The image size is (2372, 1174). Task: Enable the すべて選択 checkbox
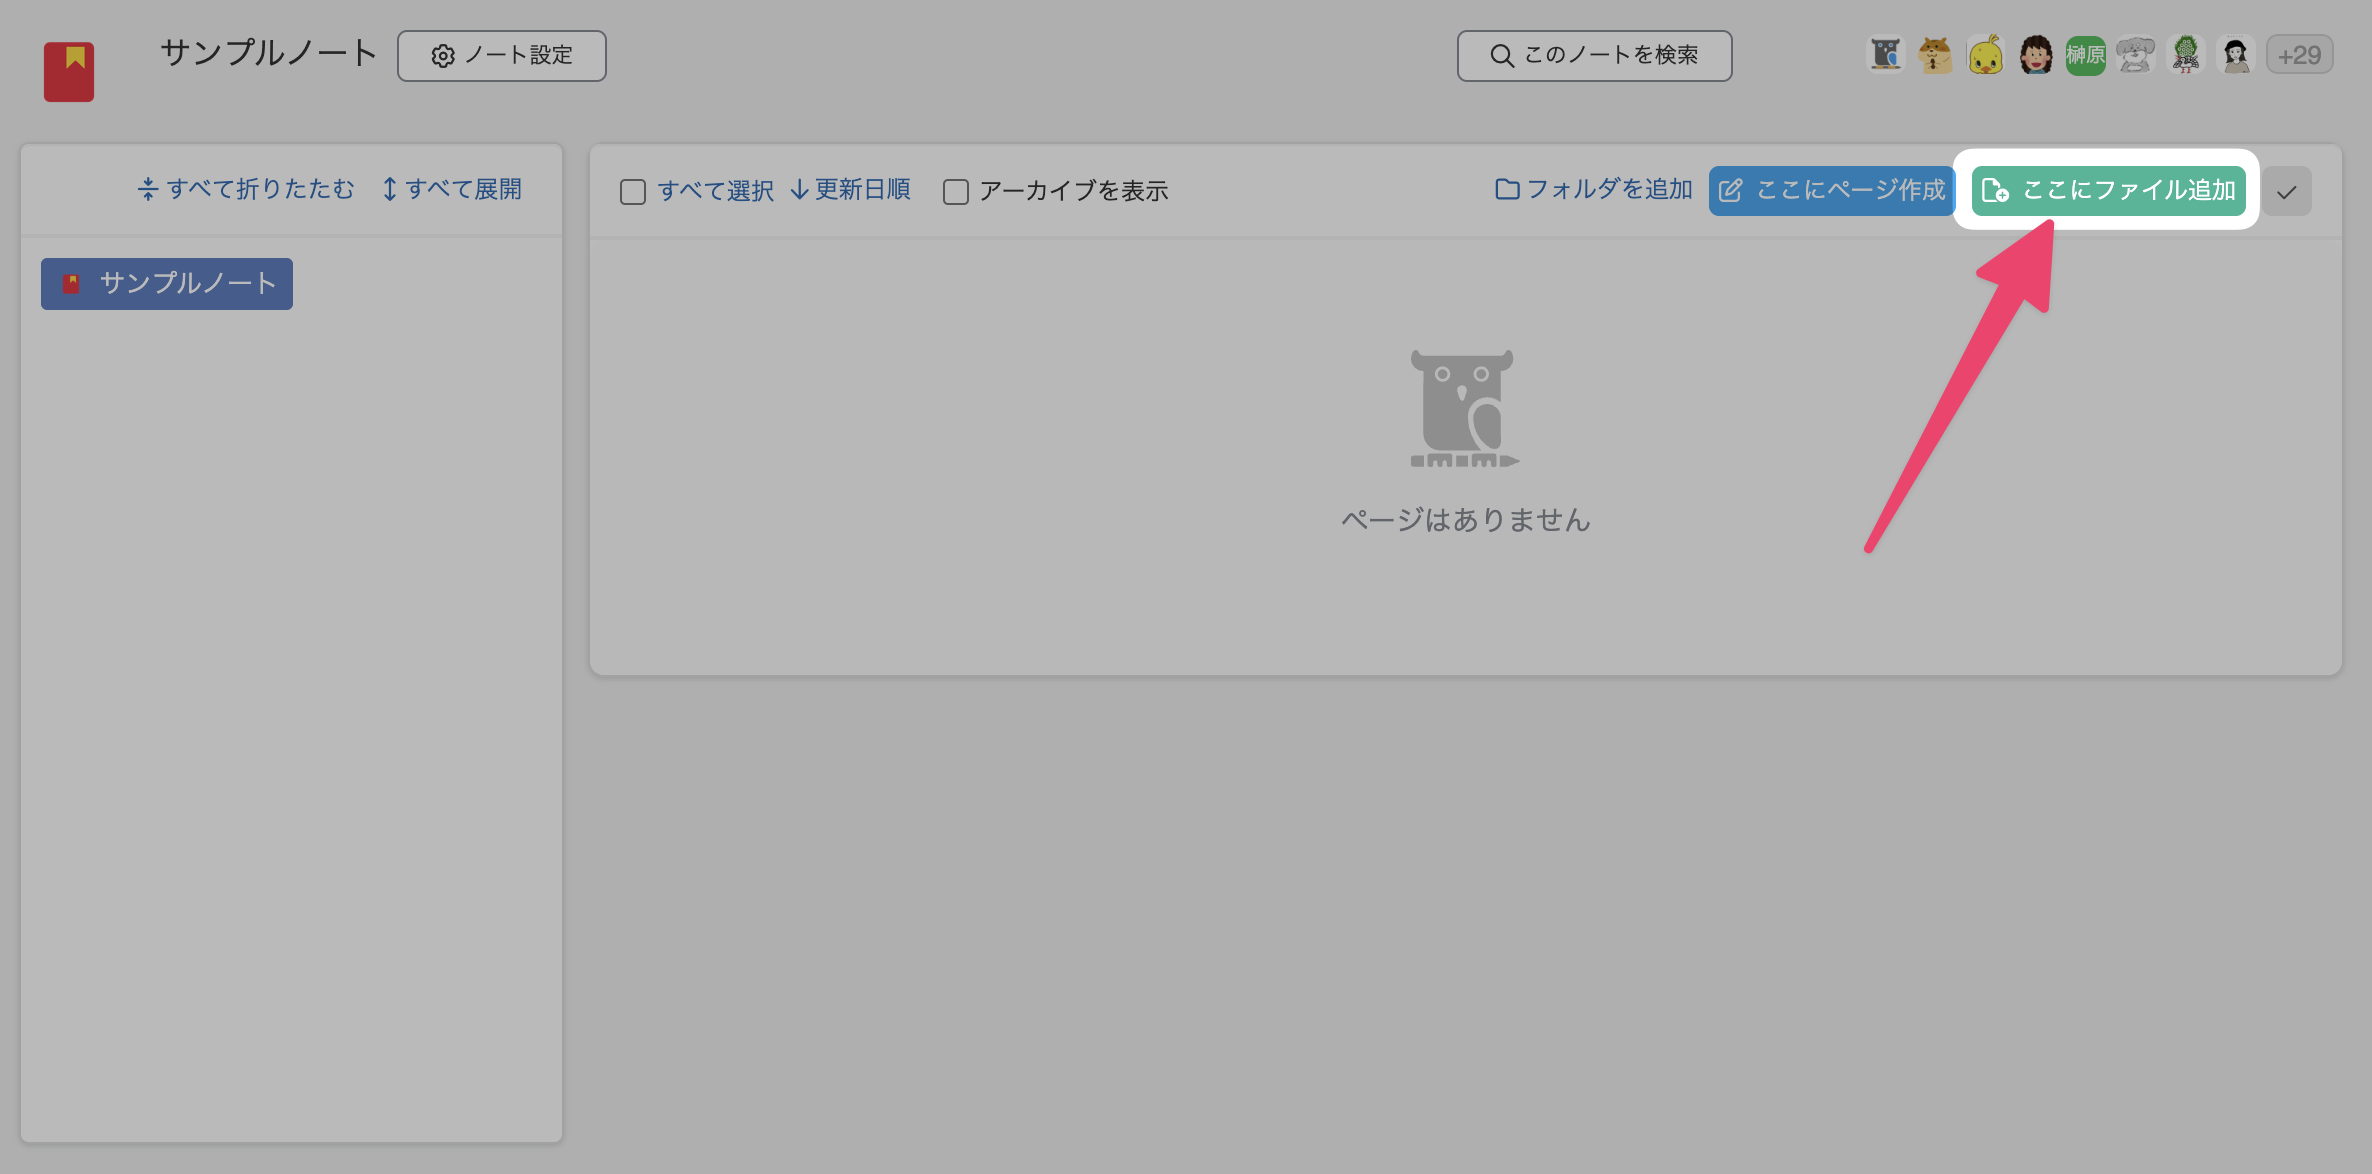[632, 191]
